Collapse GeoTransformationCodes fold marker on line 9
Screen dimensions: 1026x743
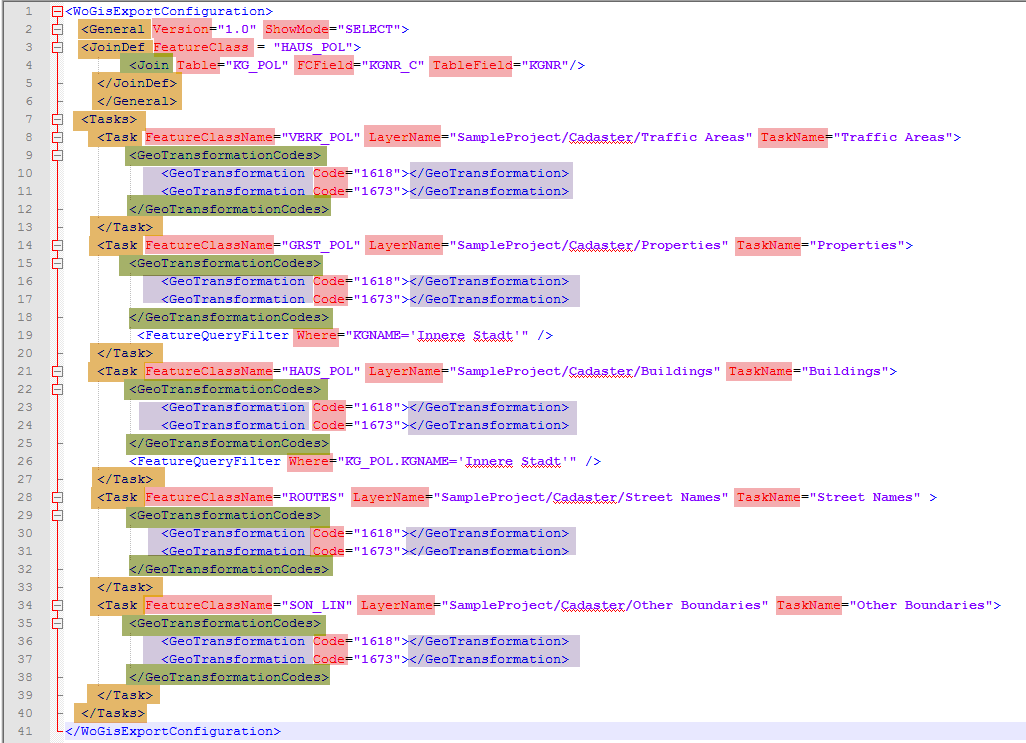tap(57, 155)
